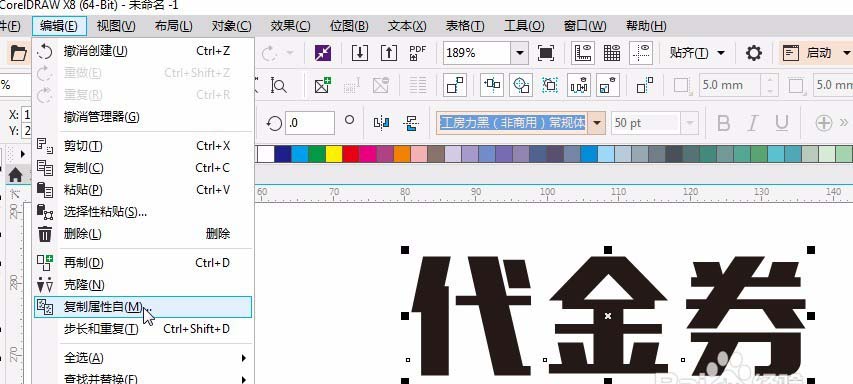Choose 撤消创建(U) from Edit menu
The image size is (853, 384).
coord(144,51)
